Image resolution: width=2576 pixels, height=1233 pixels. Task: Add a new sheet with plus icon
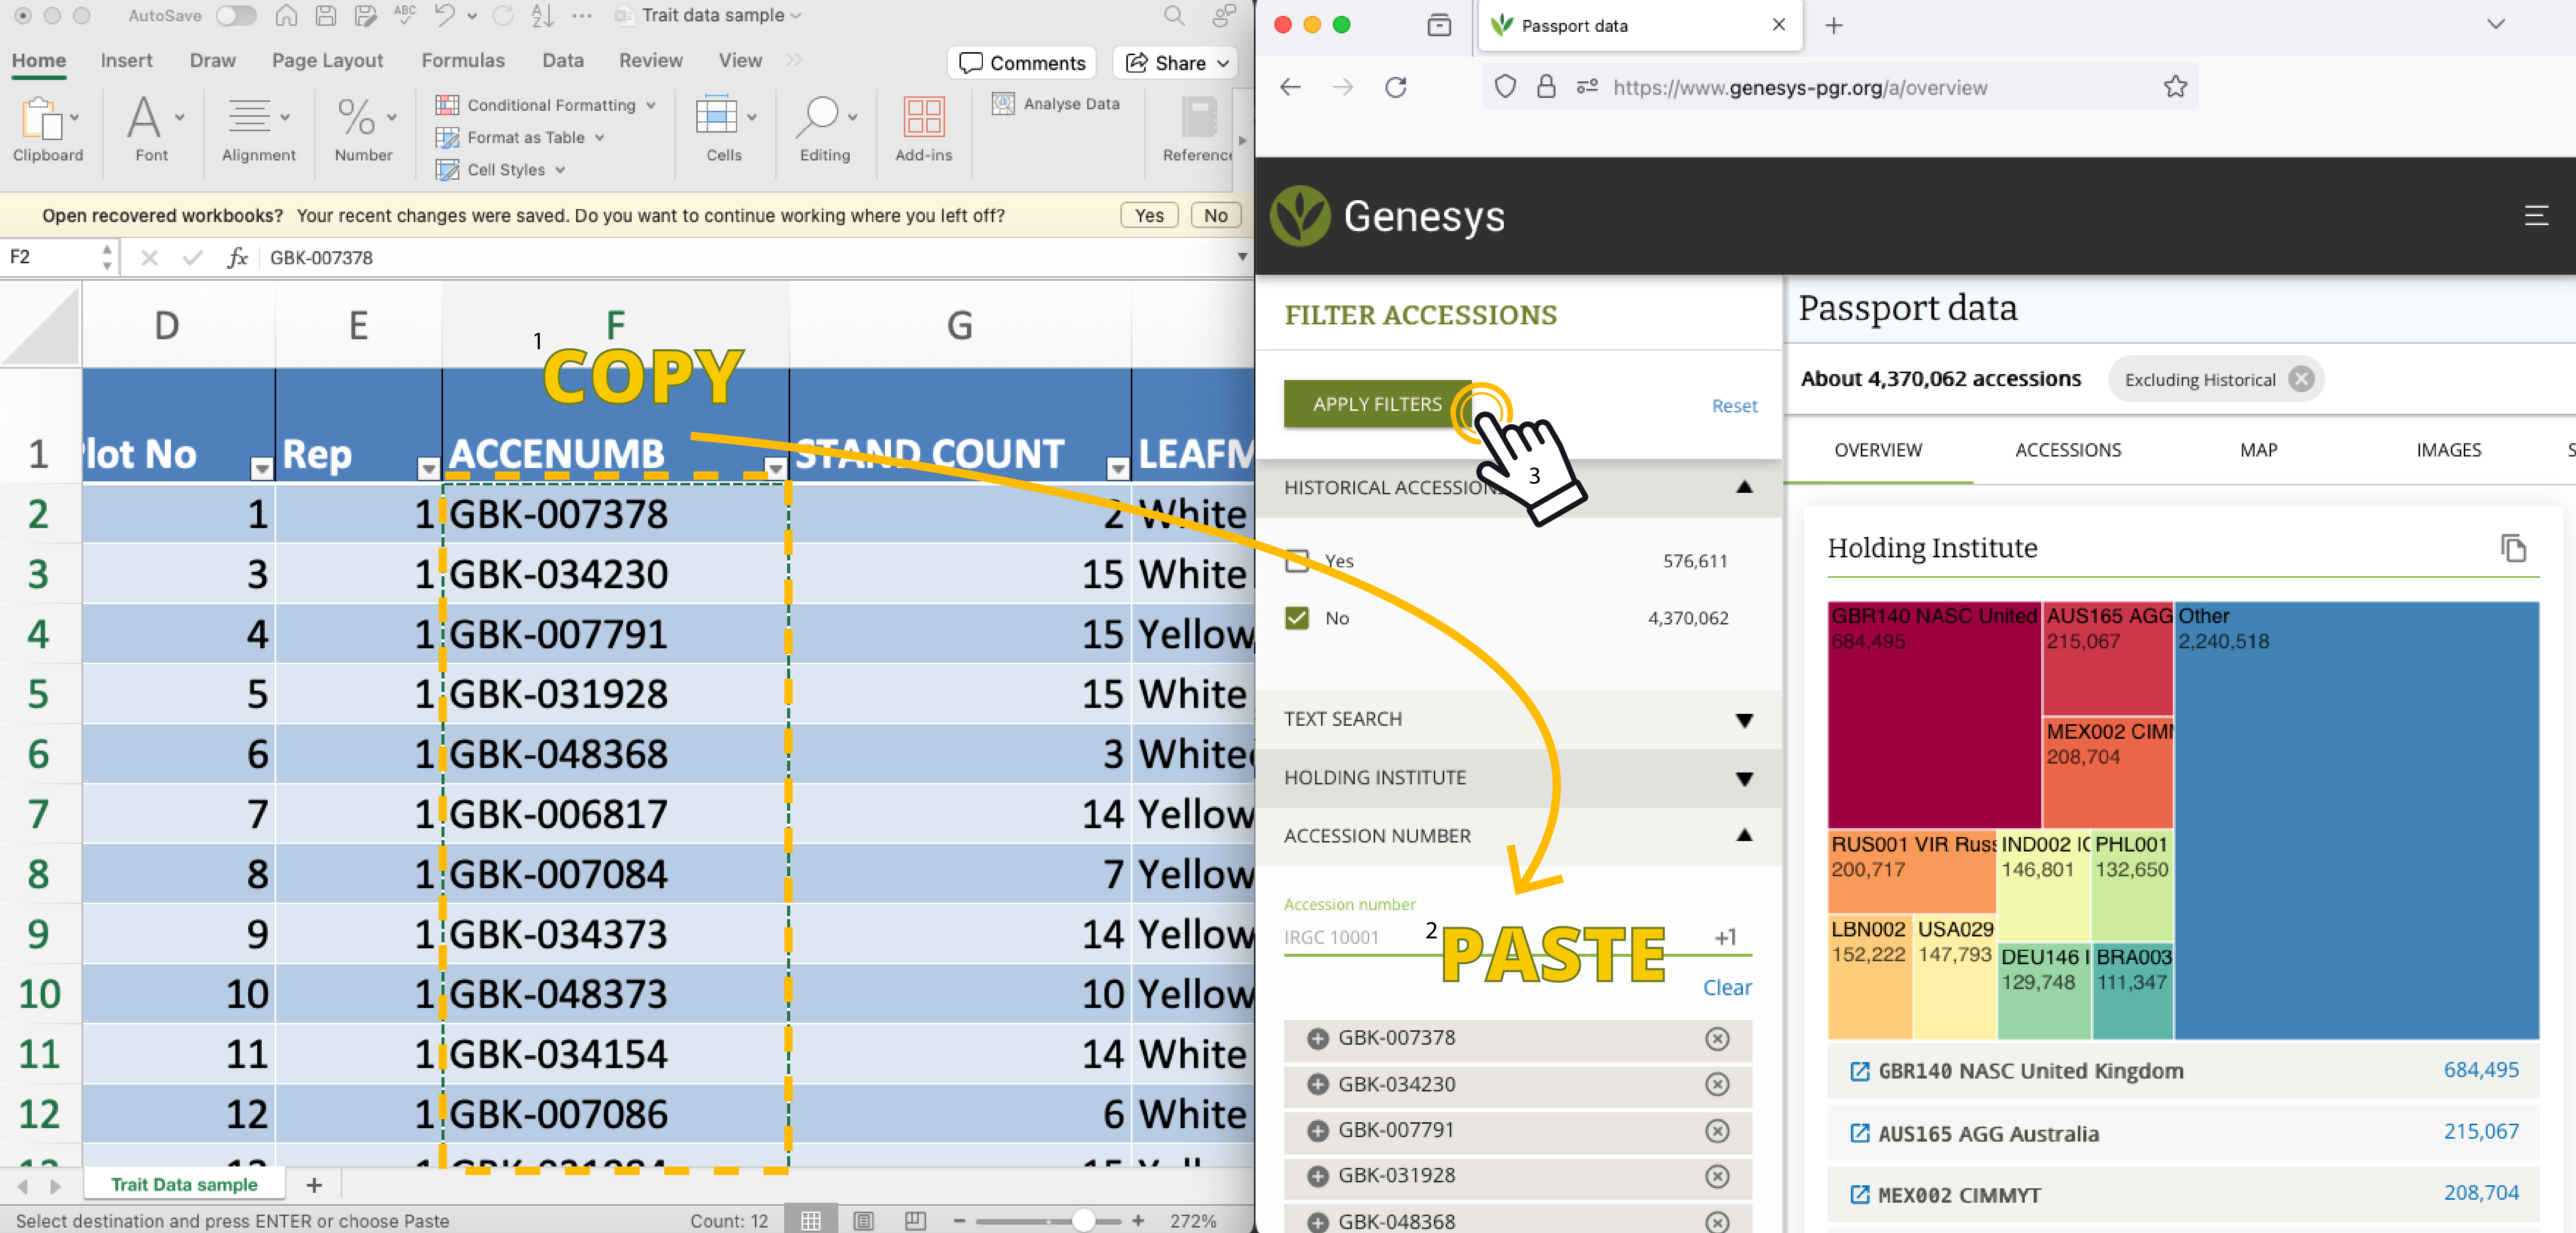pos(314,1185)
